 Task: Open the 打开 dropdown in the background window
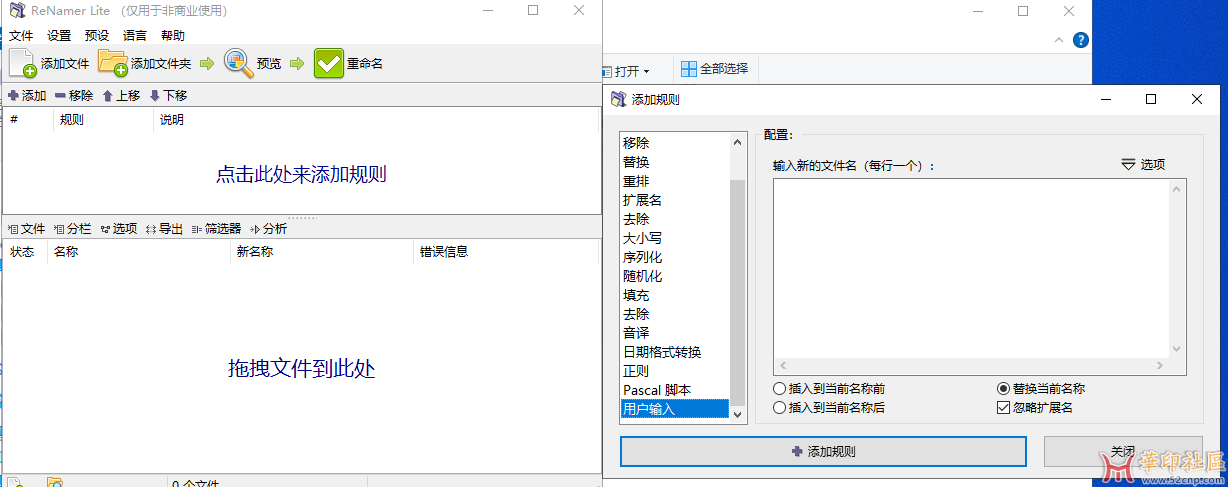(x=626, y=70)
